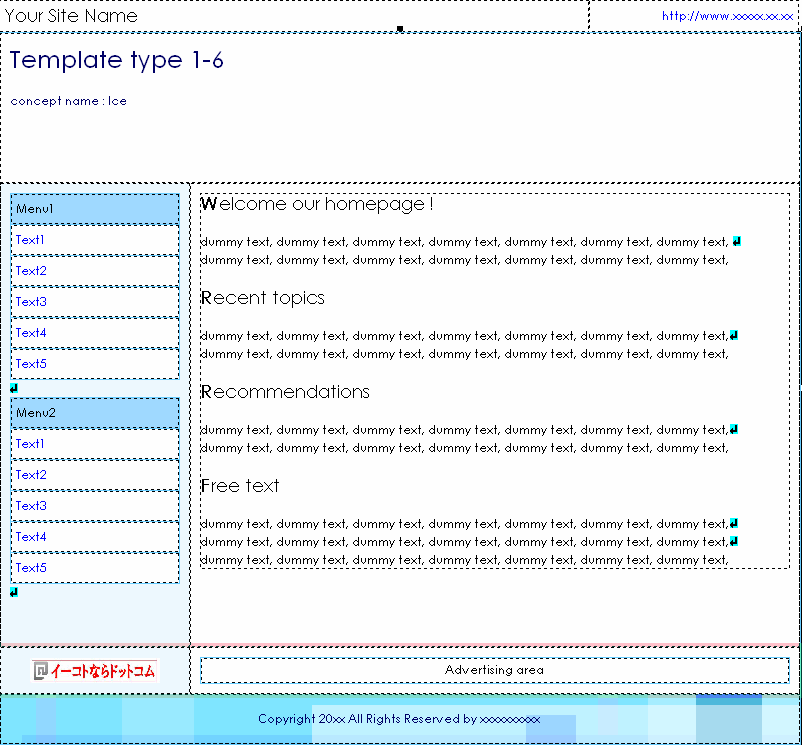This screenshot has width=802, height=745.
Task: Click the line break marker below Menu2 list
Action: (14, 592)
